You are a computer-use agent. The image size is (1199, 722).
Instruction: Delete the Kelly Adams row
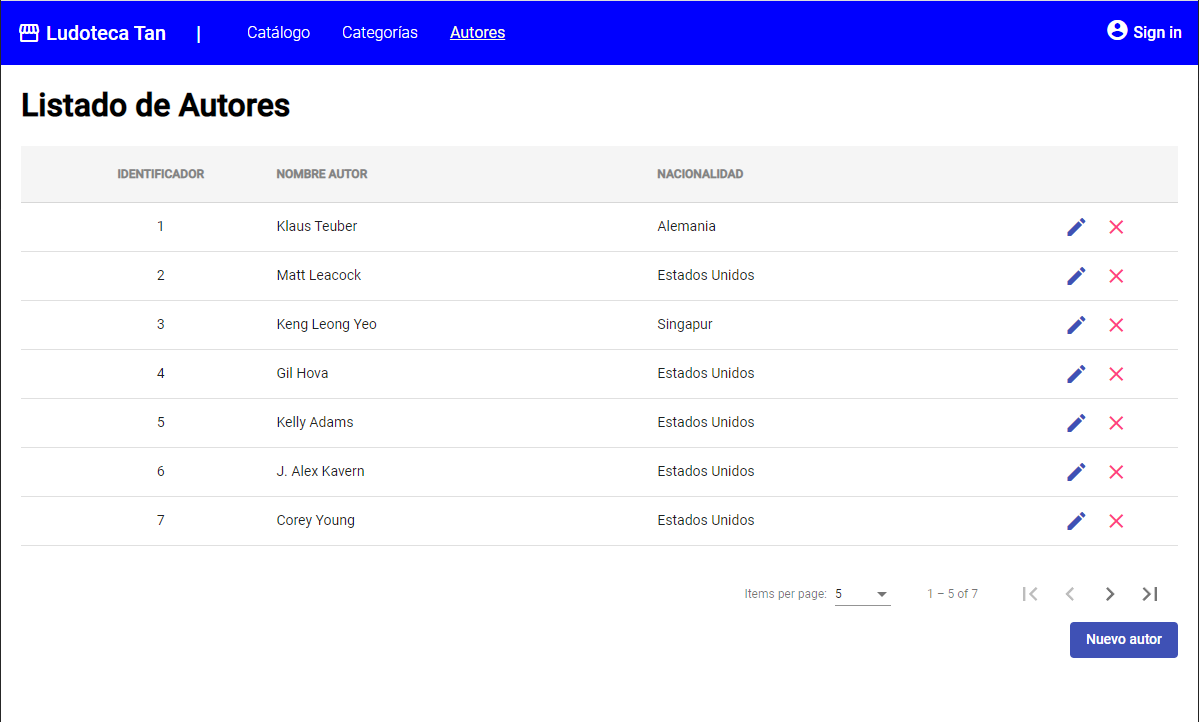point(1116,423)
